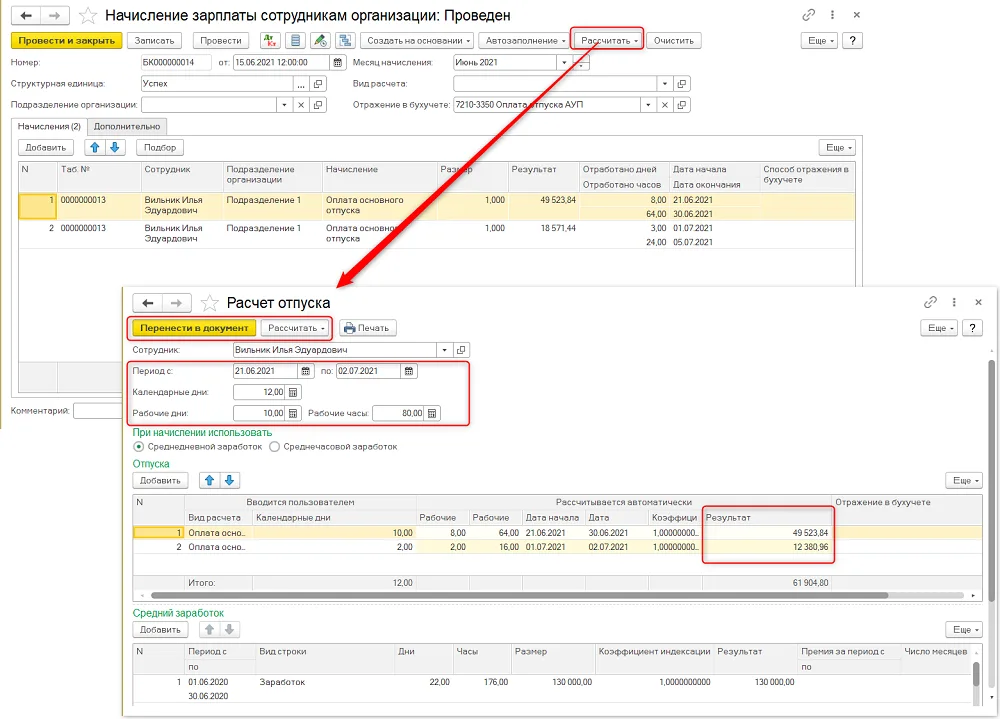Open the Еще menu in Средний заработок section
Viewport: 1000px width, 719px height.
point(964,630)
